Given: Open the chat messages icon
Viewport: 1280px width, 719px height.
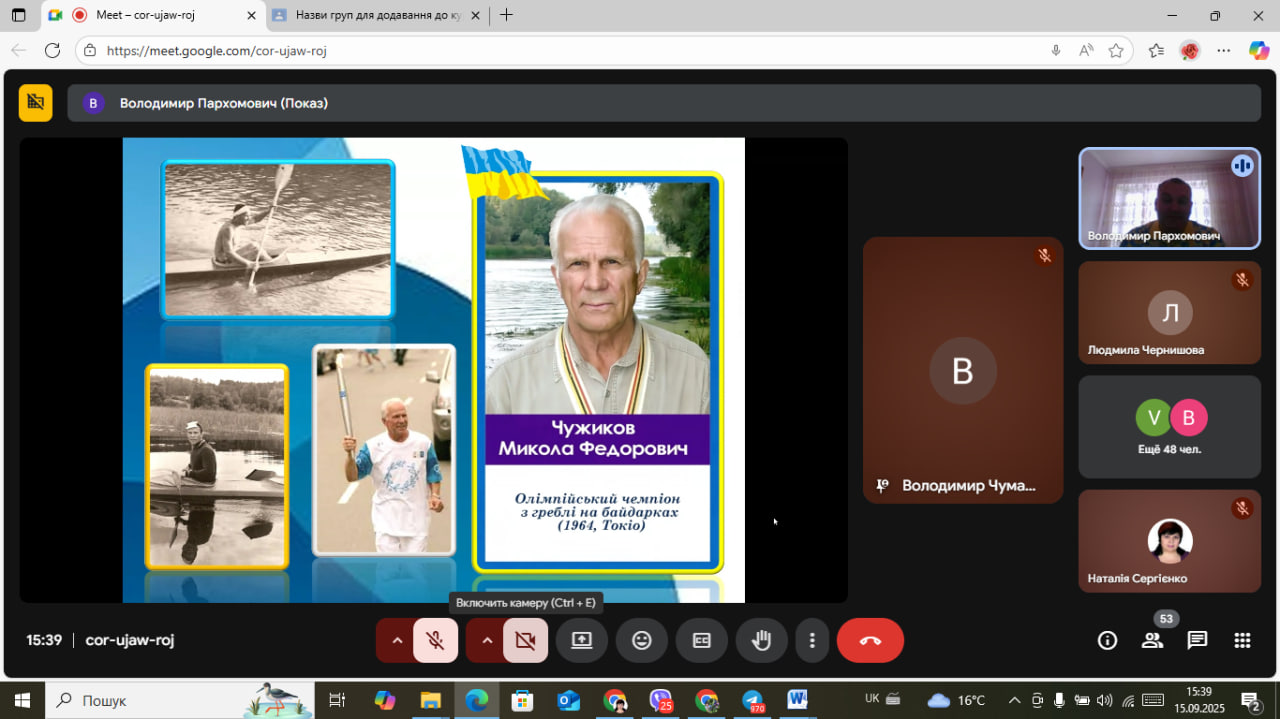Looking at the screenshot, I should coord(1197,641).
